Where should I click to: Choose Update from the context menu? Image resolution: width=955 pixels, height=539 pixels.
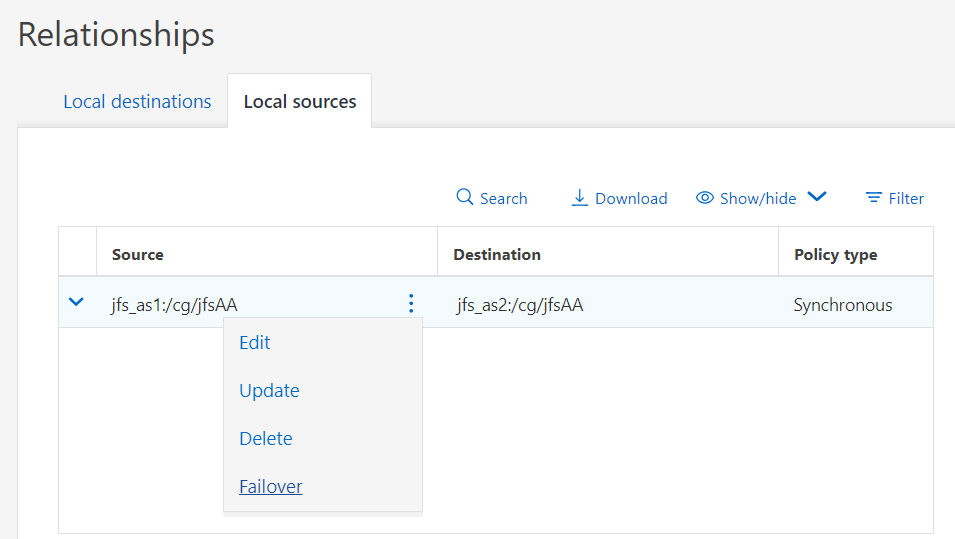pyautogui.click(x=269, y=391)
